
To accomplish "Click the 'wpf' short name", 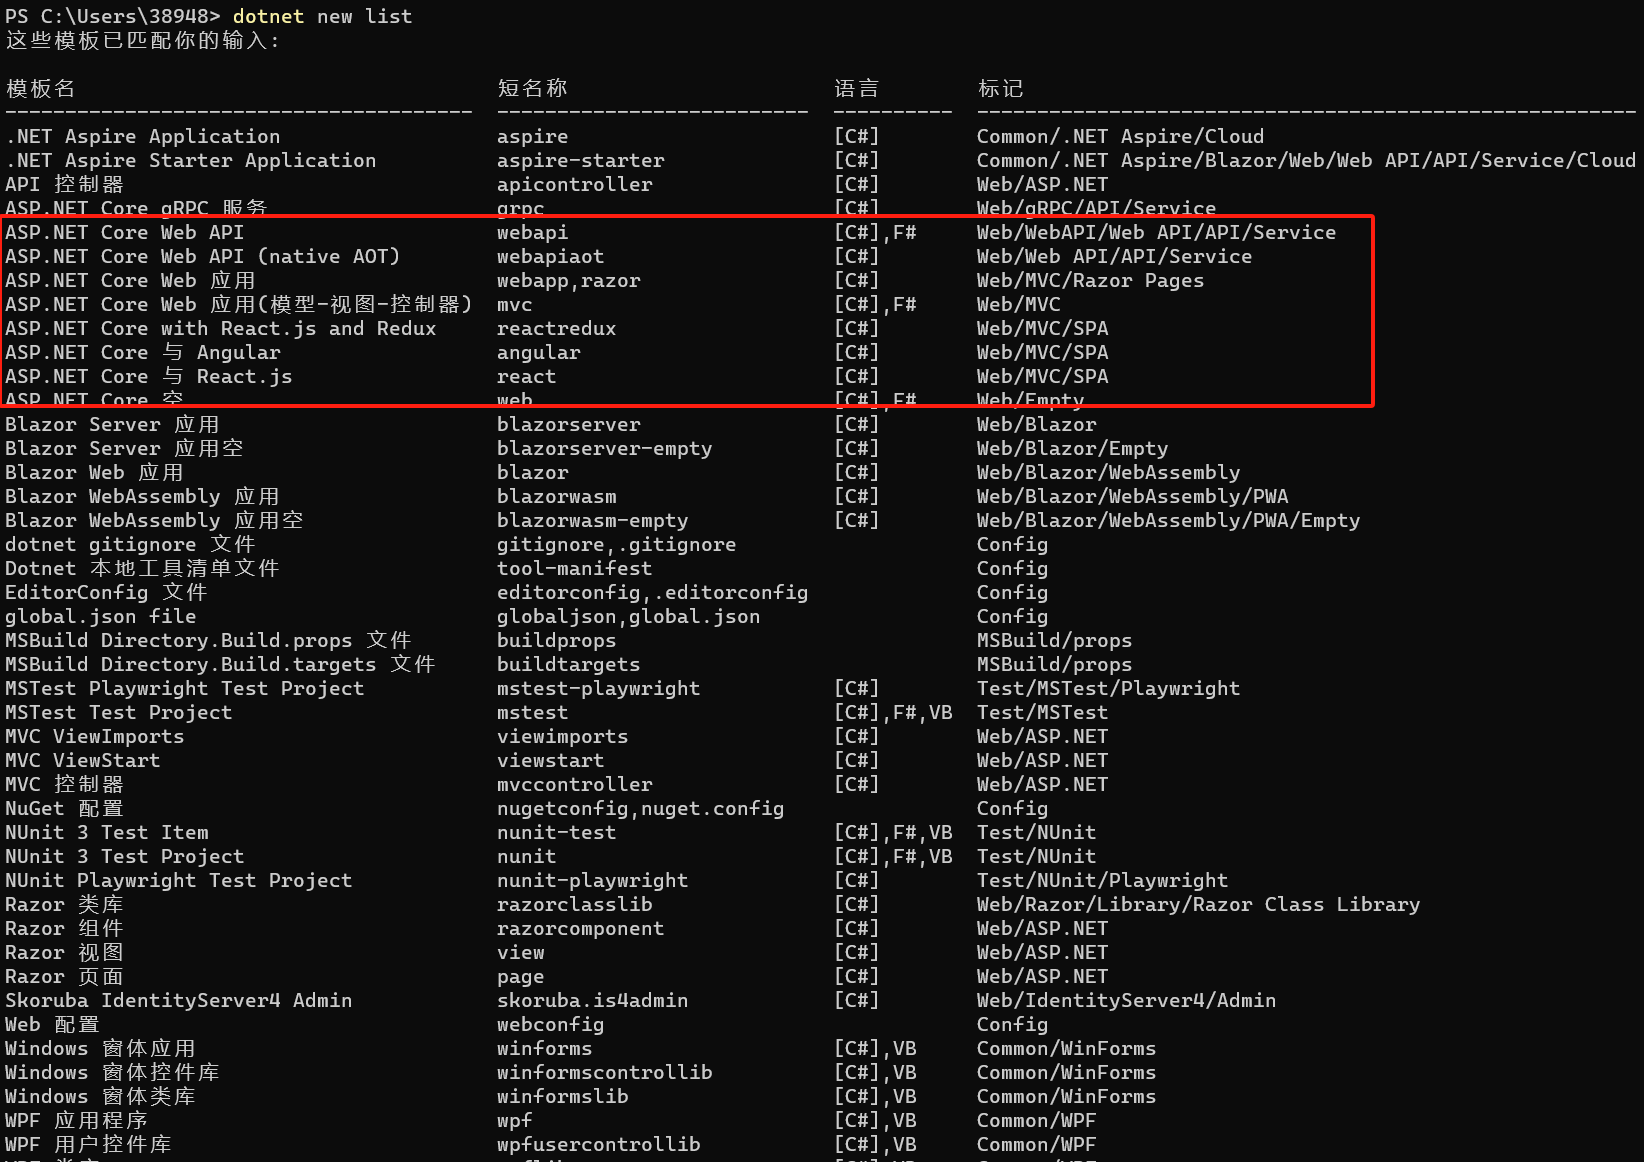I will [x=515, y=1120].
